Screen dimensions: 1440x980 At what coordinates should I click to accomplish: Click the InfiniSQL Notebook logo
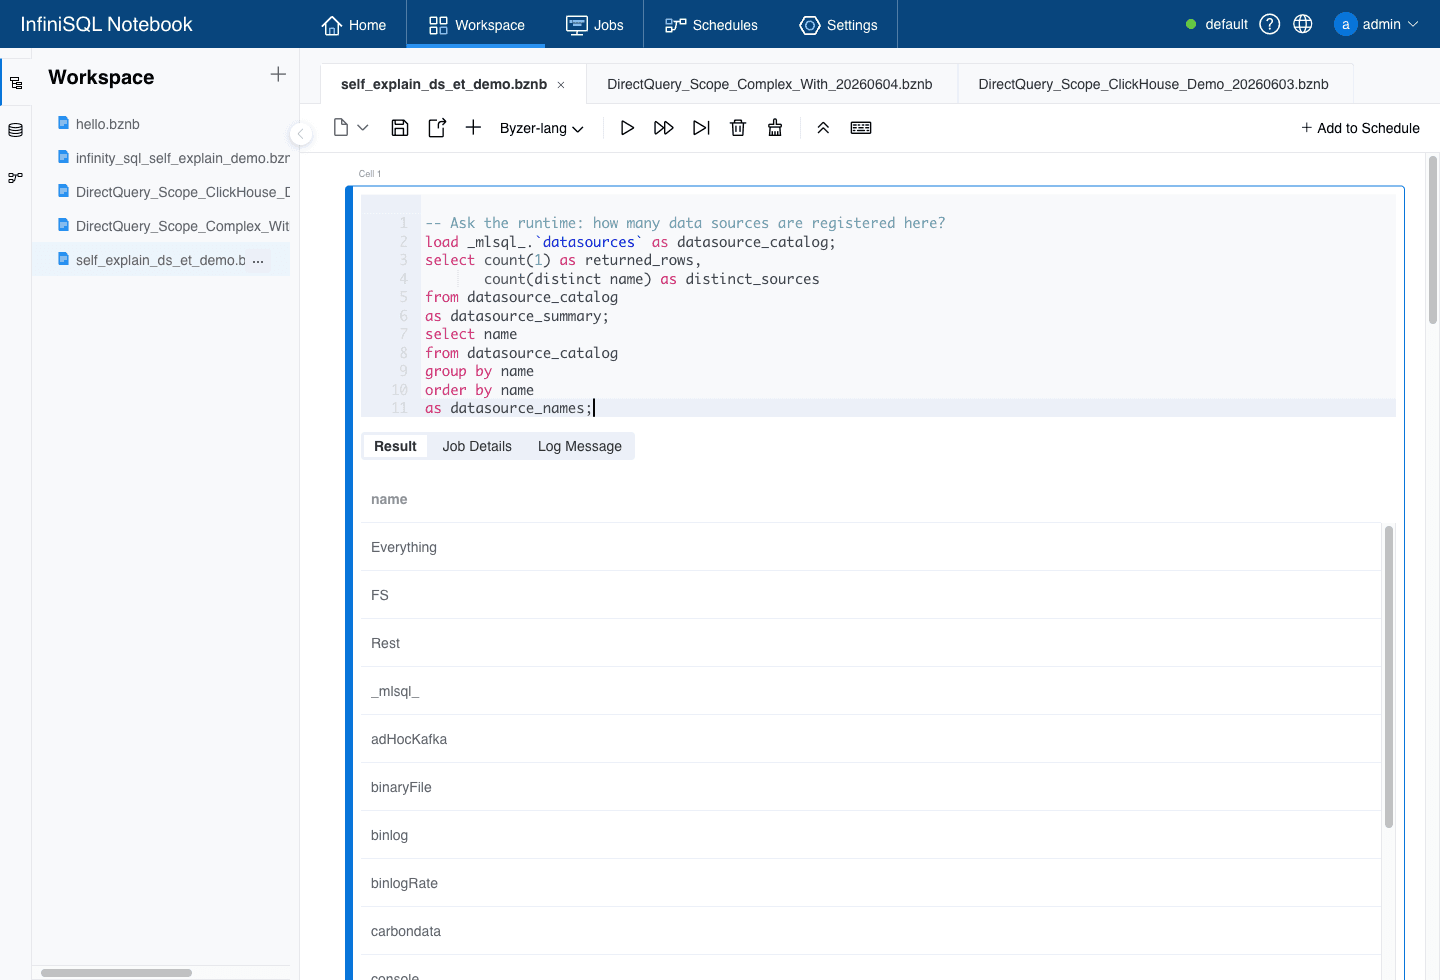[x=107, y=24]
